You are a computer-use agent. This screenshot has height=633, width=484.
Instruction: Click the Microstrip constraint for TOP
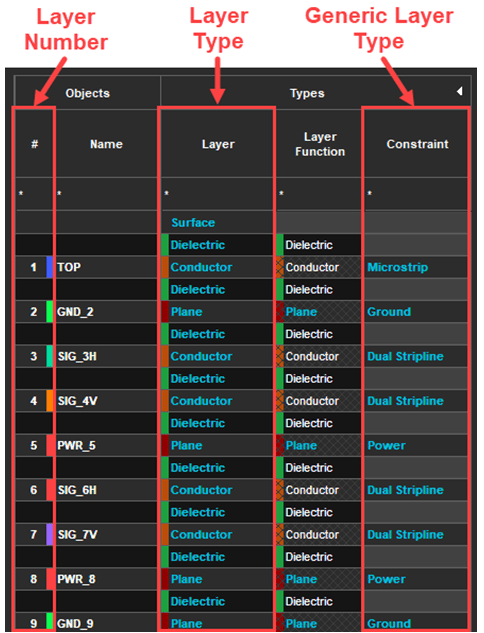pos(416,267)
